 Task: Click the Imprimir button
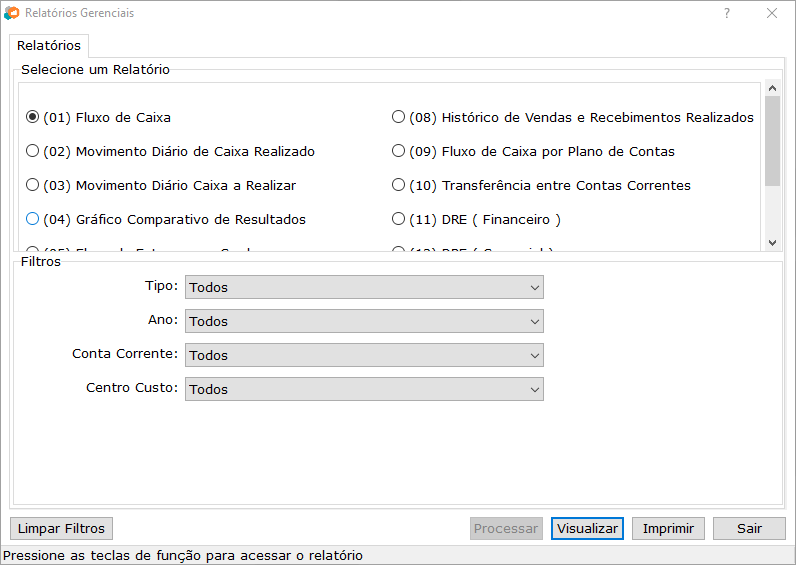(673, 528)
